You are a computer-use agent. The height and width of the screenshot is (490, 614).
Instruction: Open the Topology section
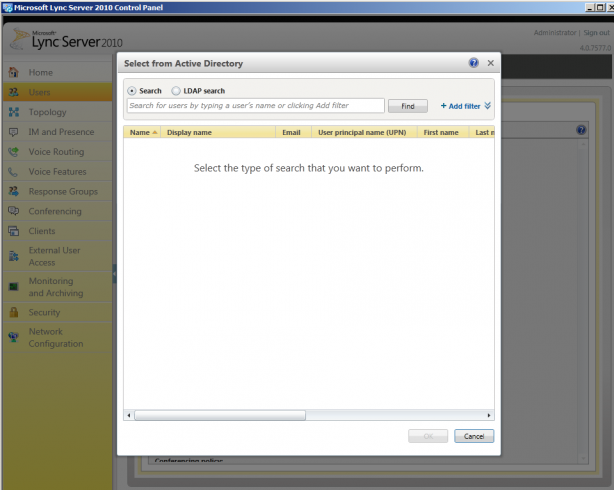[58, 112]
